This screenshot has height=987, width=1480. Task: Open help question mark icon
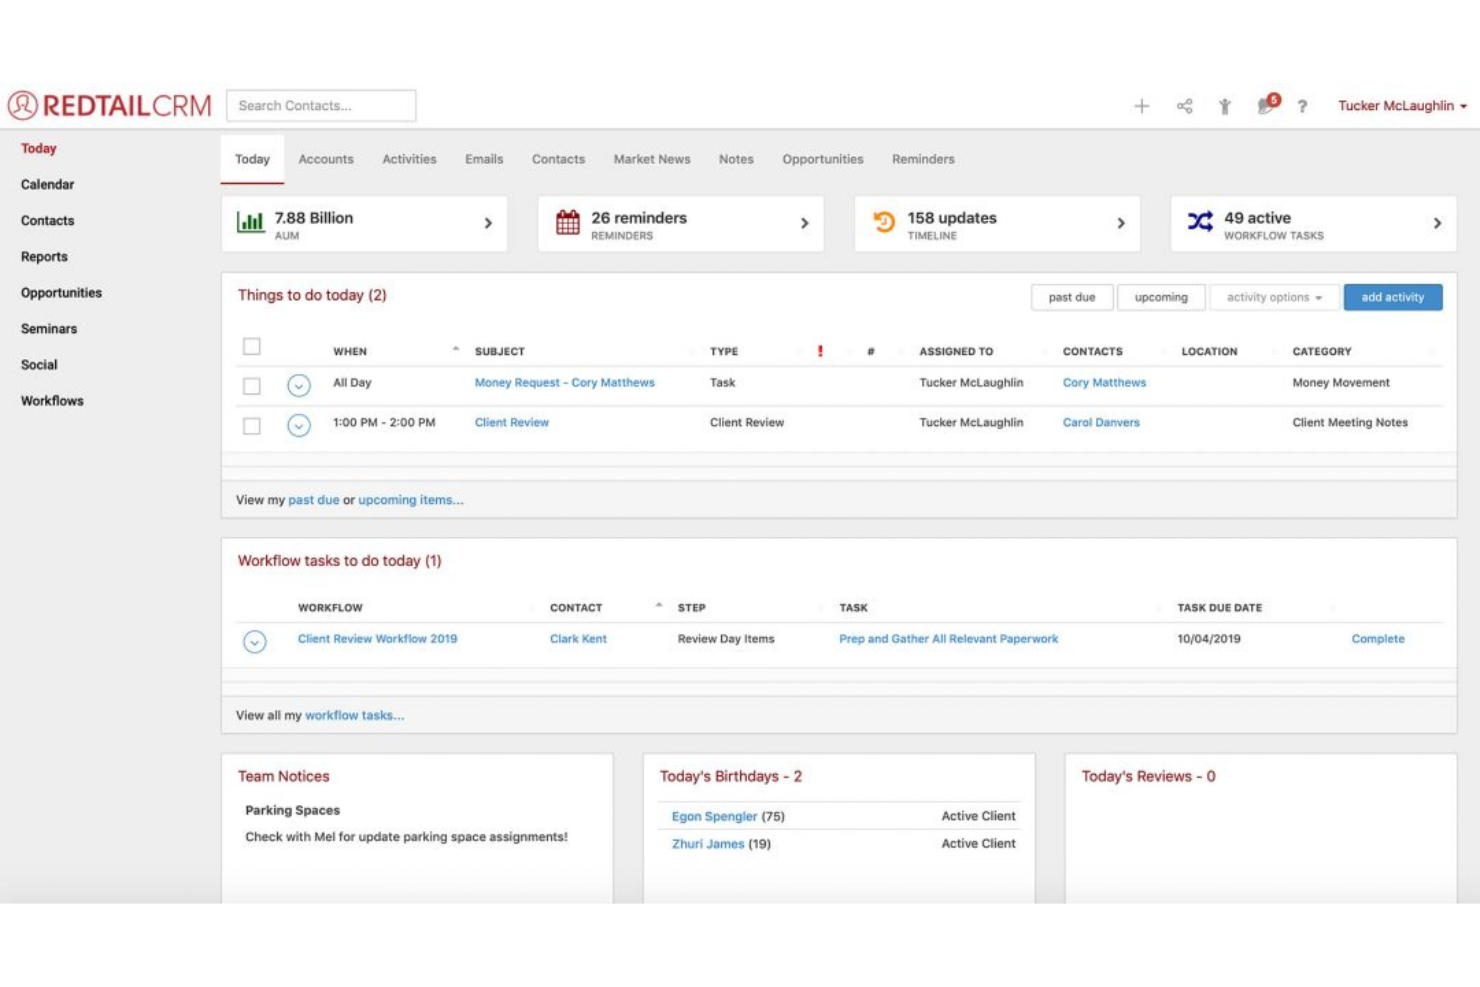1302,106
